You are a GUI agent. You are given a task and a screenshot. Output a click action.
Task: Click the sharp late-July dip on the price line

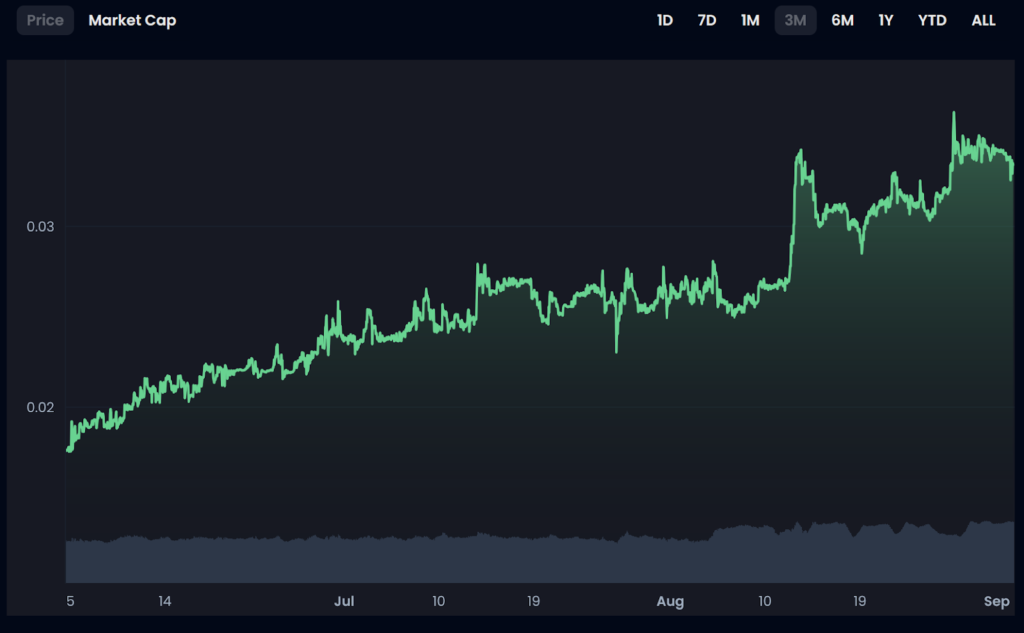click(616, 351)
